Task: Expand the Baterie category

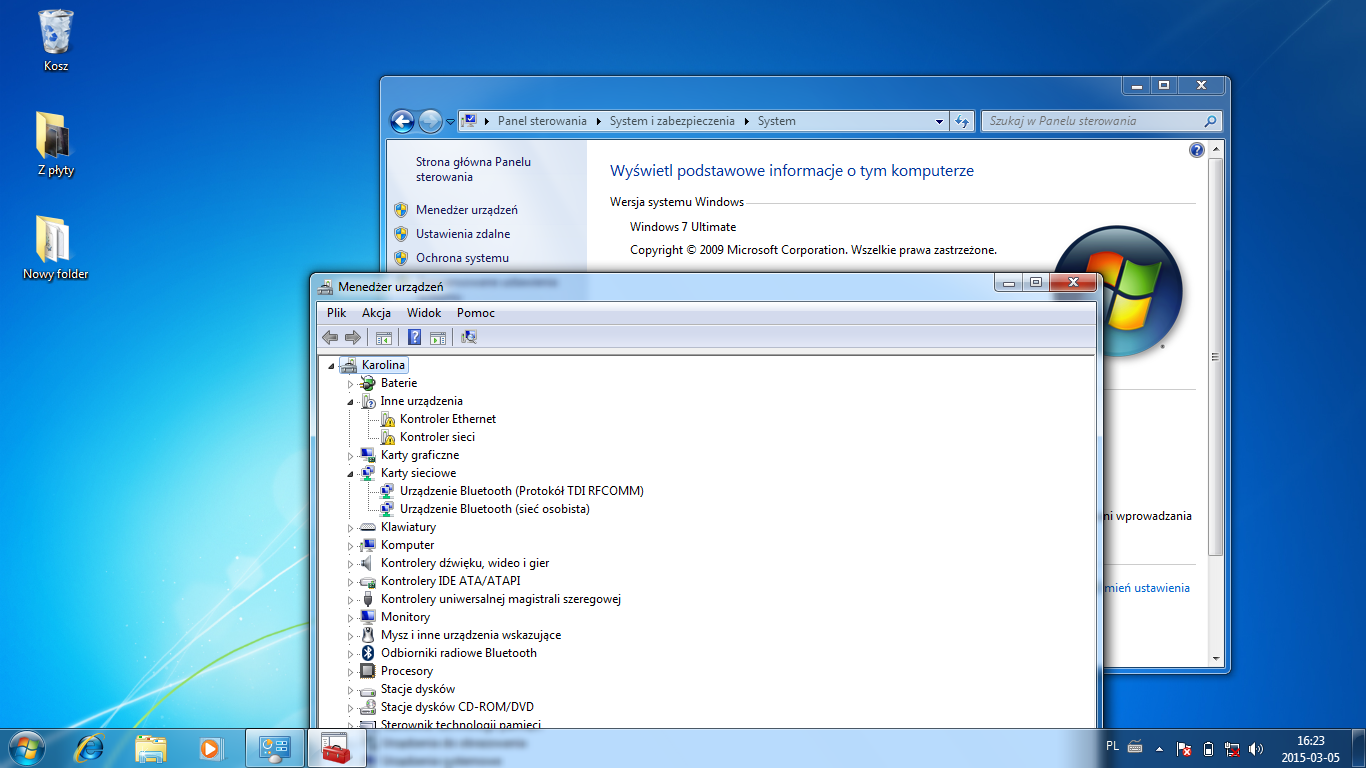Action: click(x=351, y=383)
